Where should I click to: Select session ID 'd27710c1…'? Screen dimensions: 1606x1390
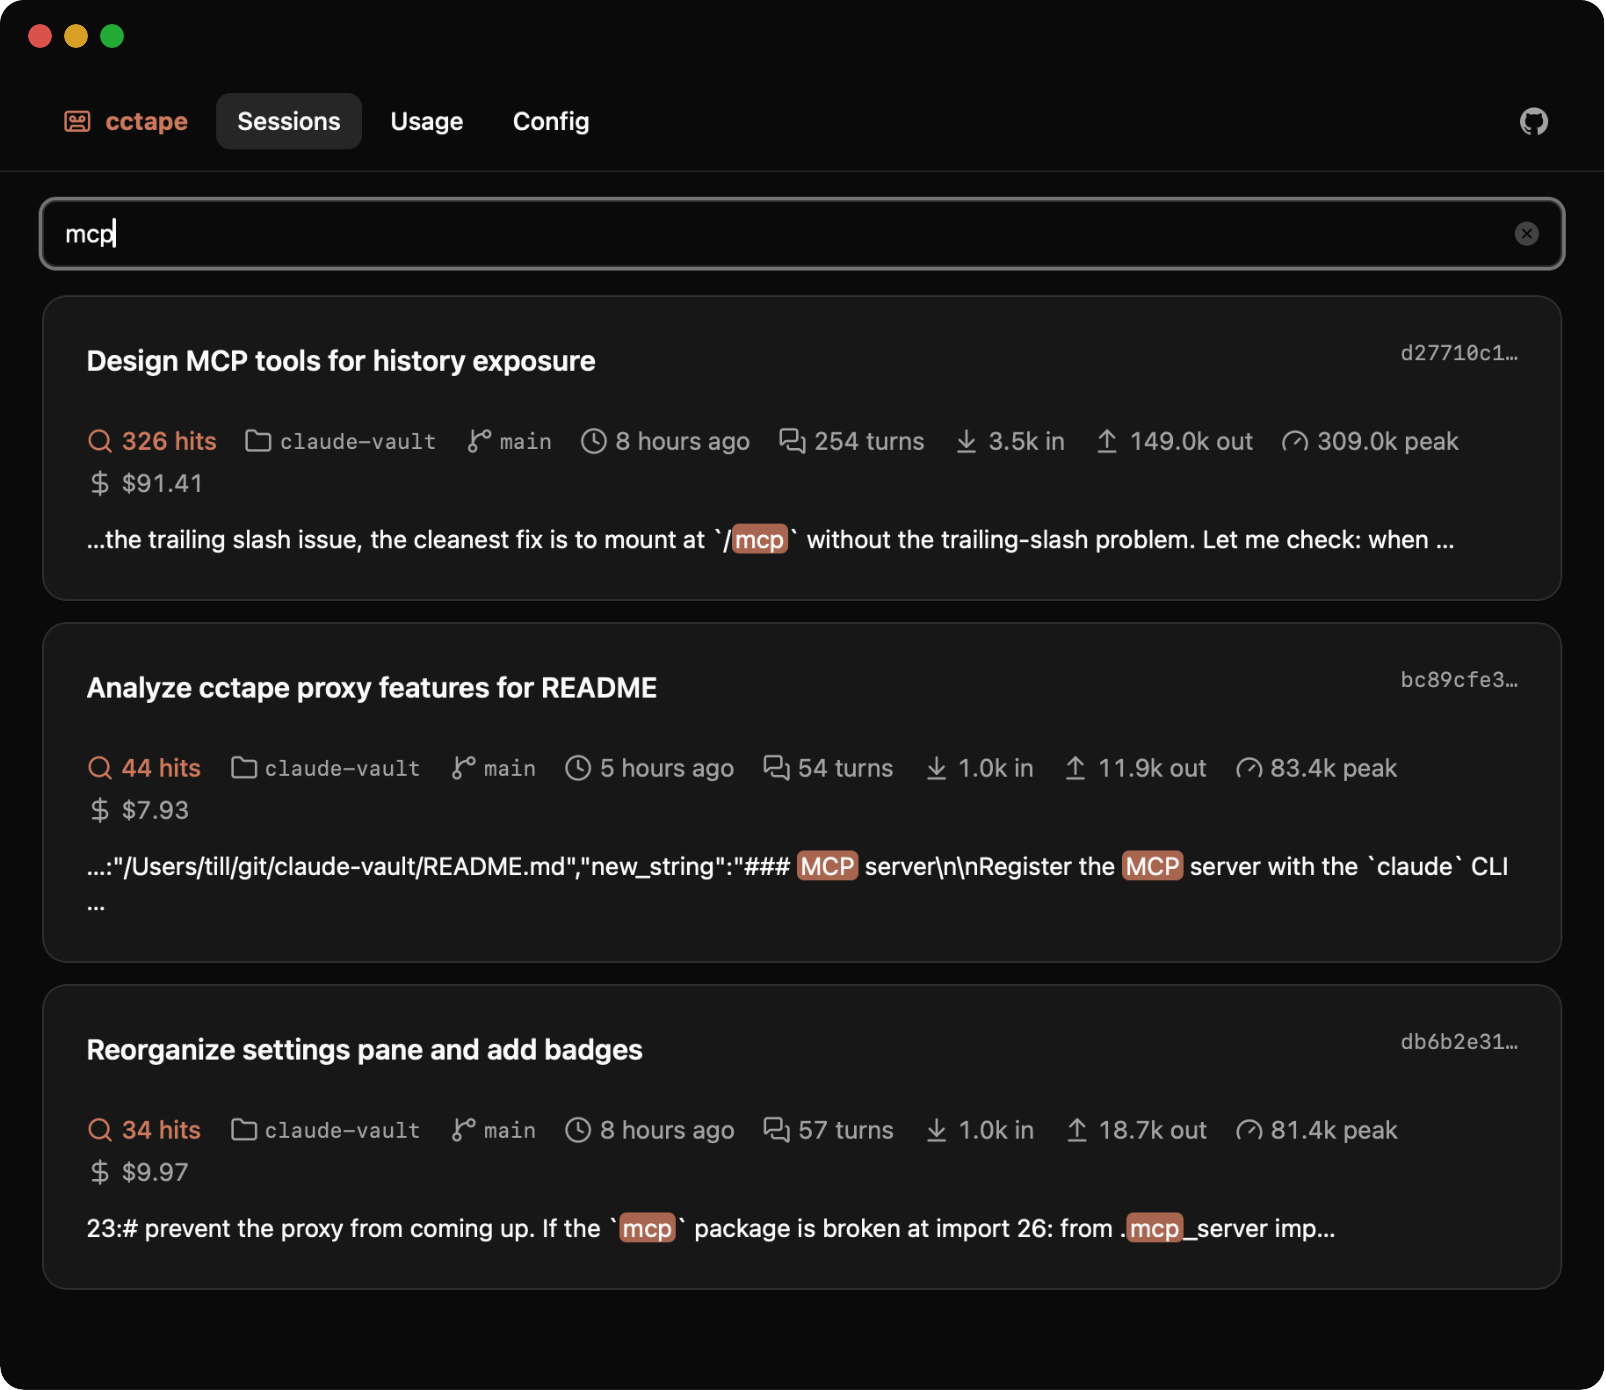(x=1459, y=353)
